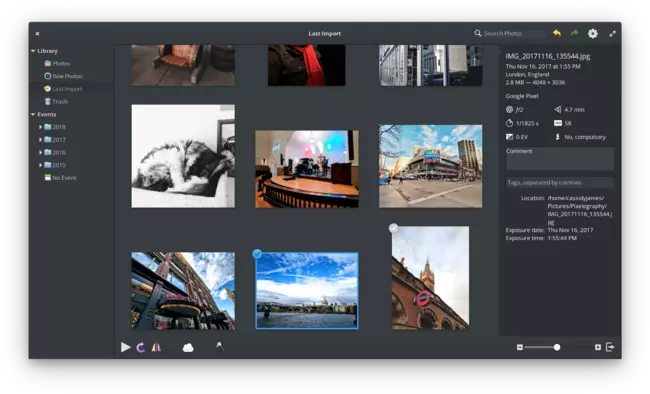
Task: Open Raw Photos in the sidebar
Action: coord(63,76)
